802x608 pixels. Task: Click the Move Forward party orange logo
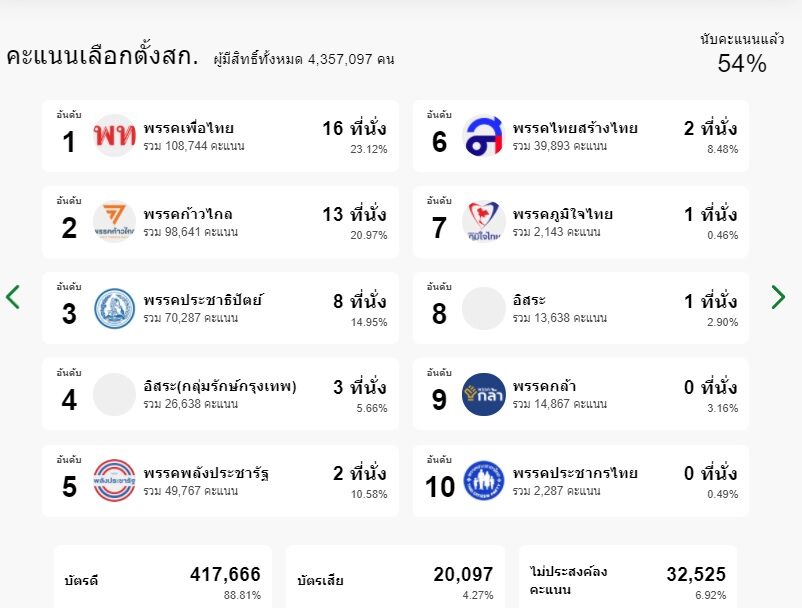click(114, 221)
